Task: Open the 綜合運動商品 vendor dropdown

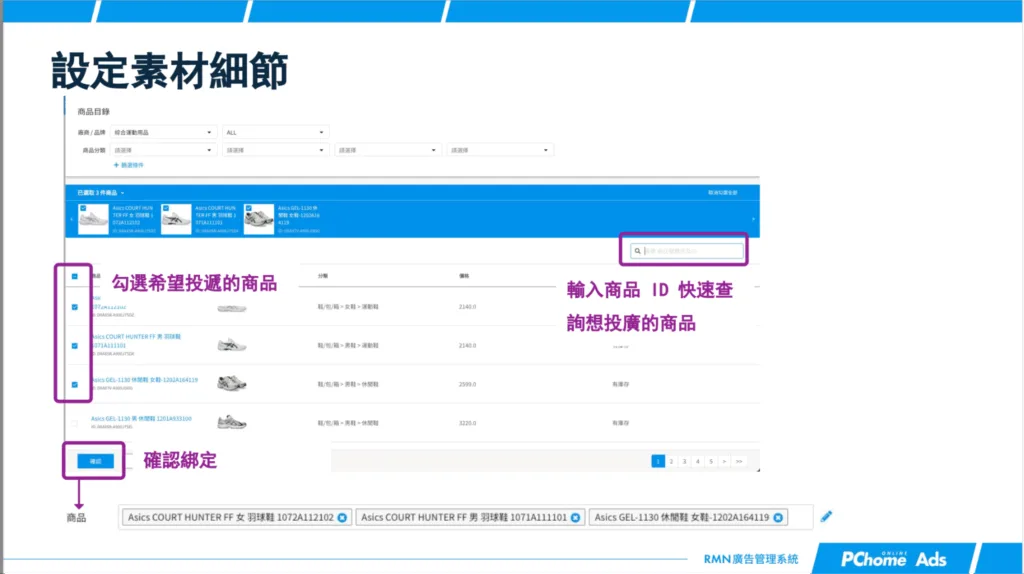Action: point(162,133)
